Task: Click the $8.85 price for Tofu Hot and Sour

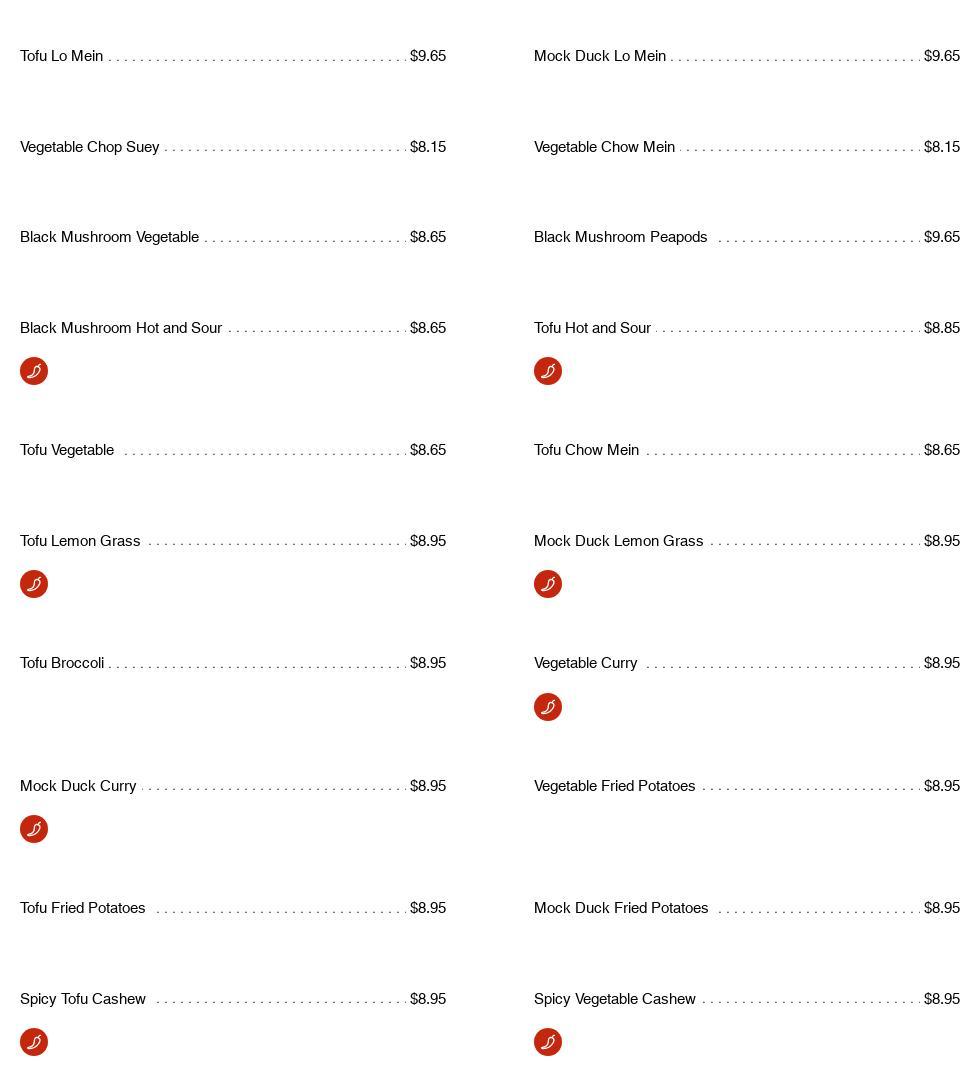Action: 941,328
